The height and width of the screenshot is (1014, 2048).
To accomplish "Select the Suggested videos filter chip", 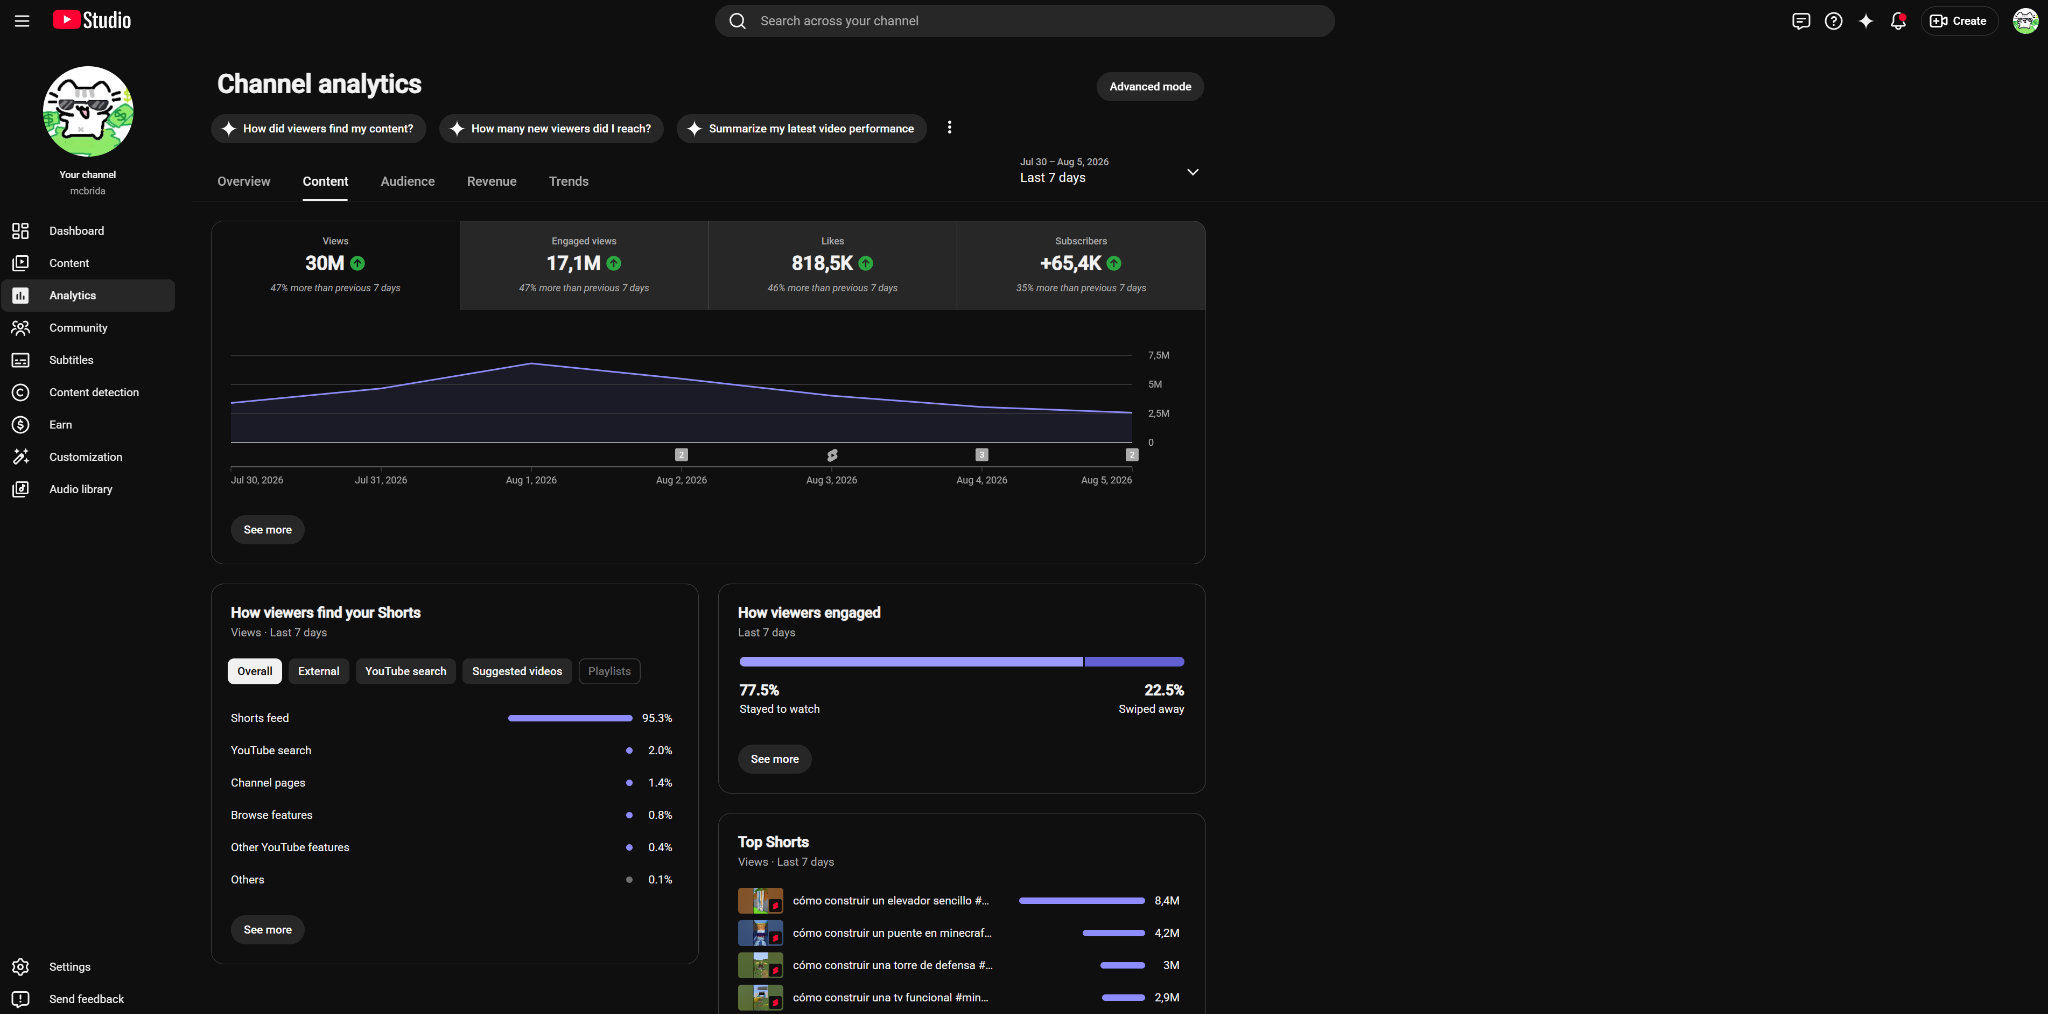I will tap(517, 671).
